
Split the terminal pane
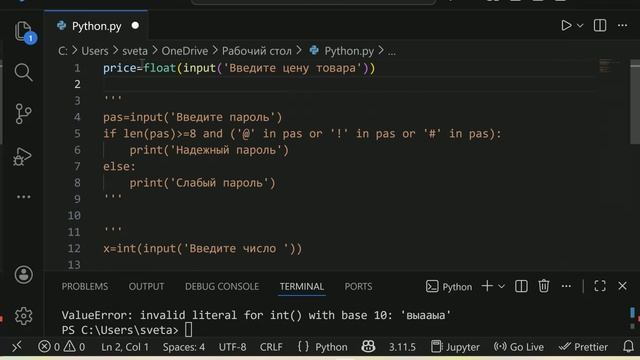pyautogui.click(x=521, y=286)
